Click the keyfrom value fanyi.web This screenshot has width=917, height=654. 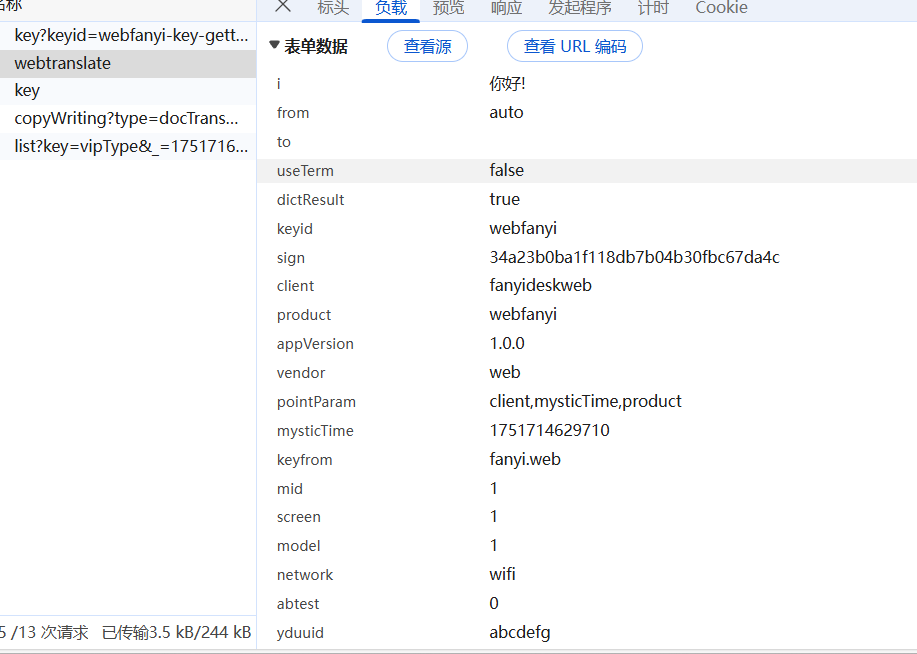525,459
